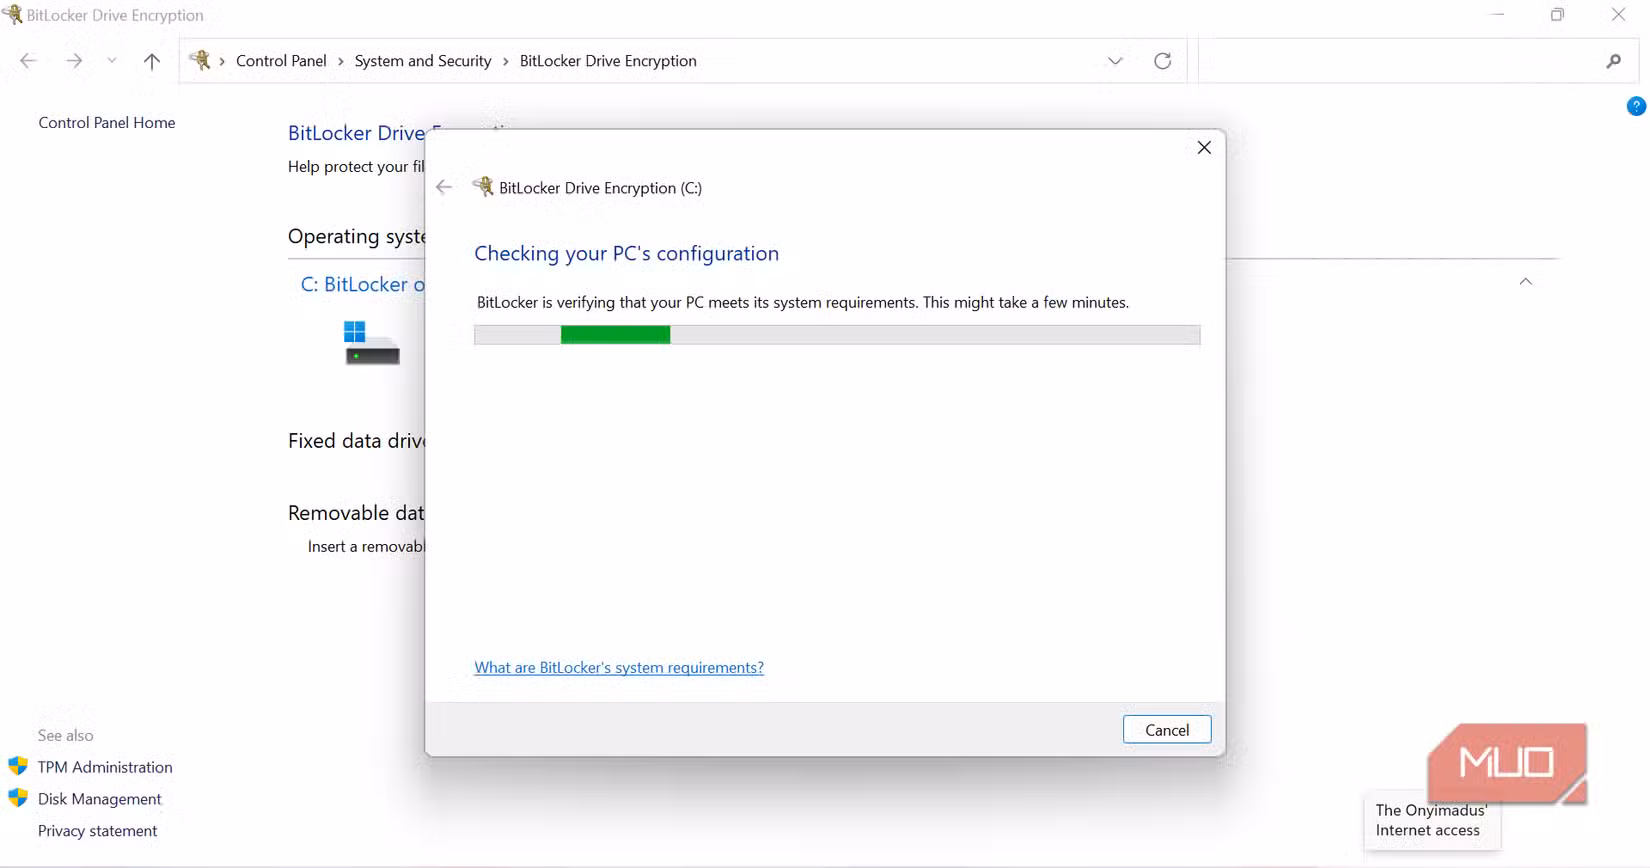Image resolution: width=1650 pixels, height=868 pixels.
Task: Click the wizard back arrow
Action: click(444, 187)
